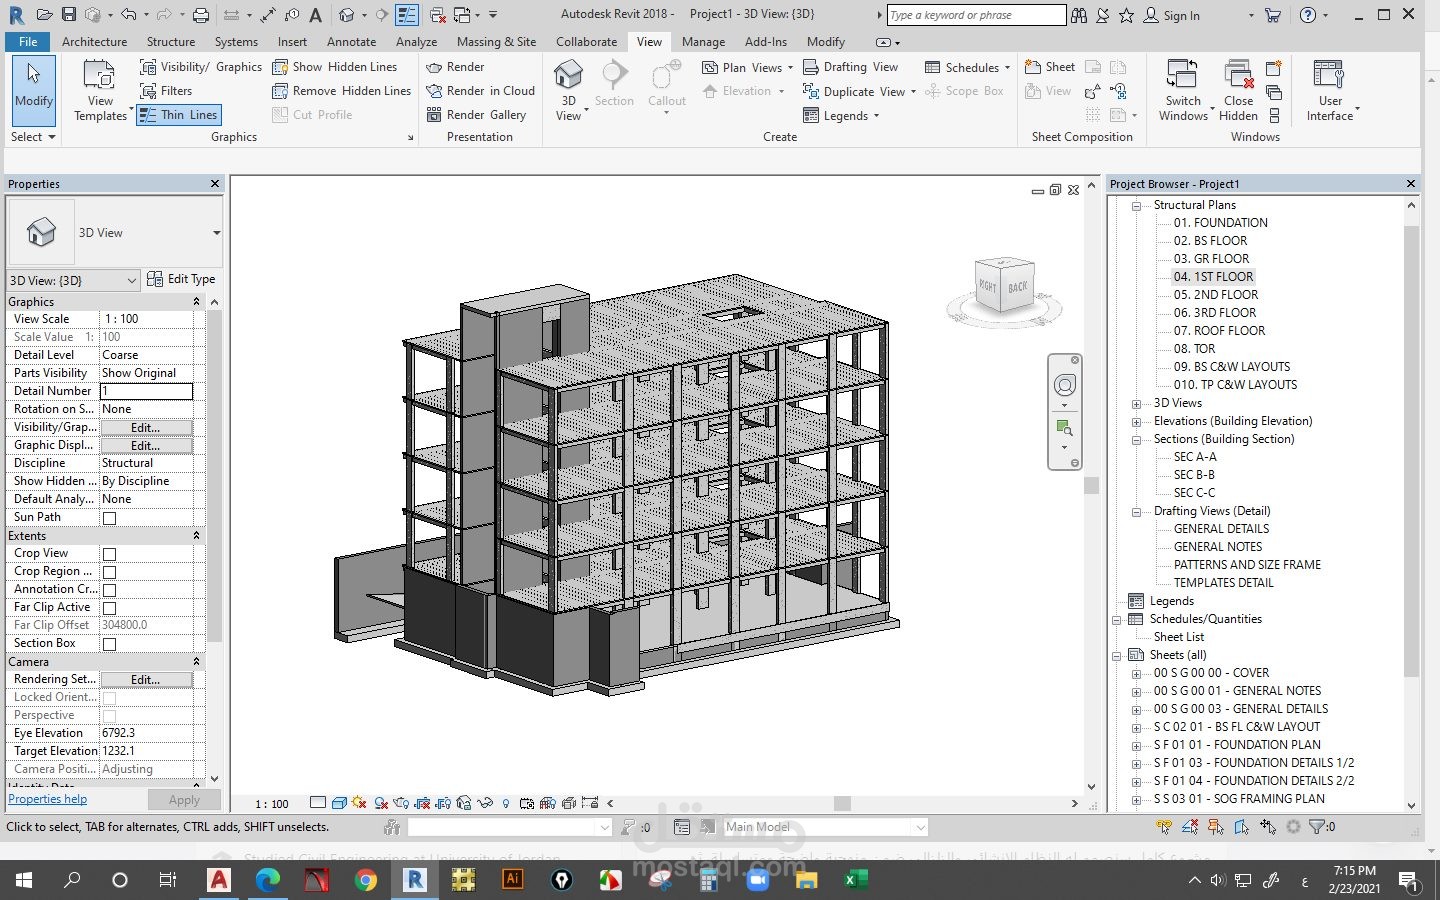Switch to the Architecture ribbon tab
Viewport: 1440px width, 900px height.
[x=94, y=42]
